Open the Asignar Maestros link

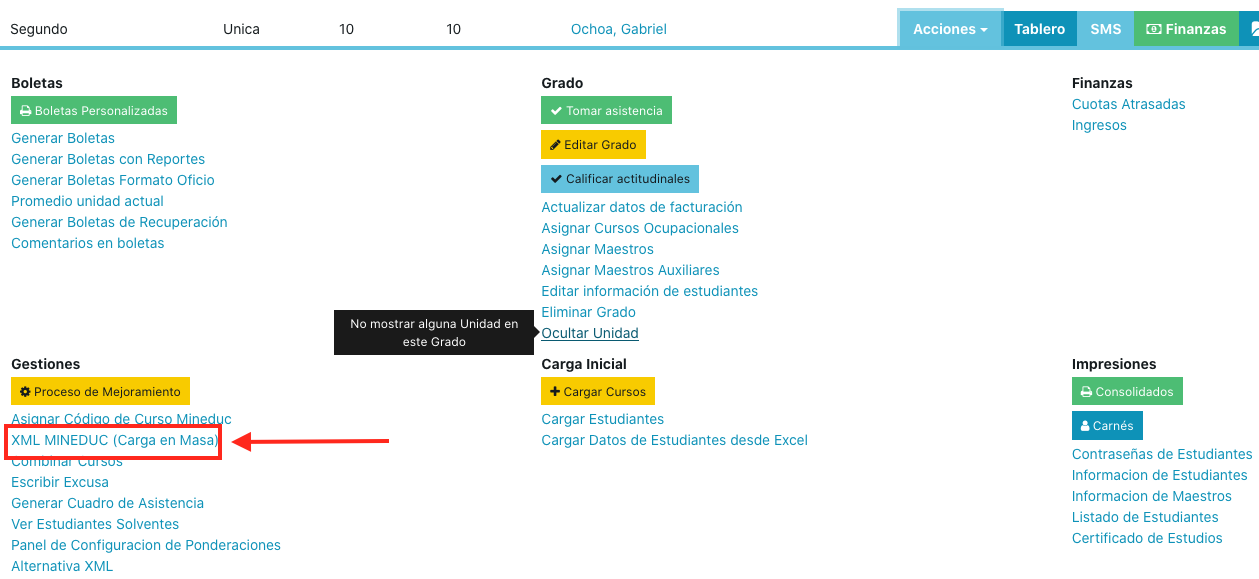(x=597, y=249)
